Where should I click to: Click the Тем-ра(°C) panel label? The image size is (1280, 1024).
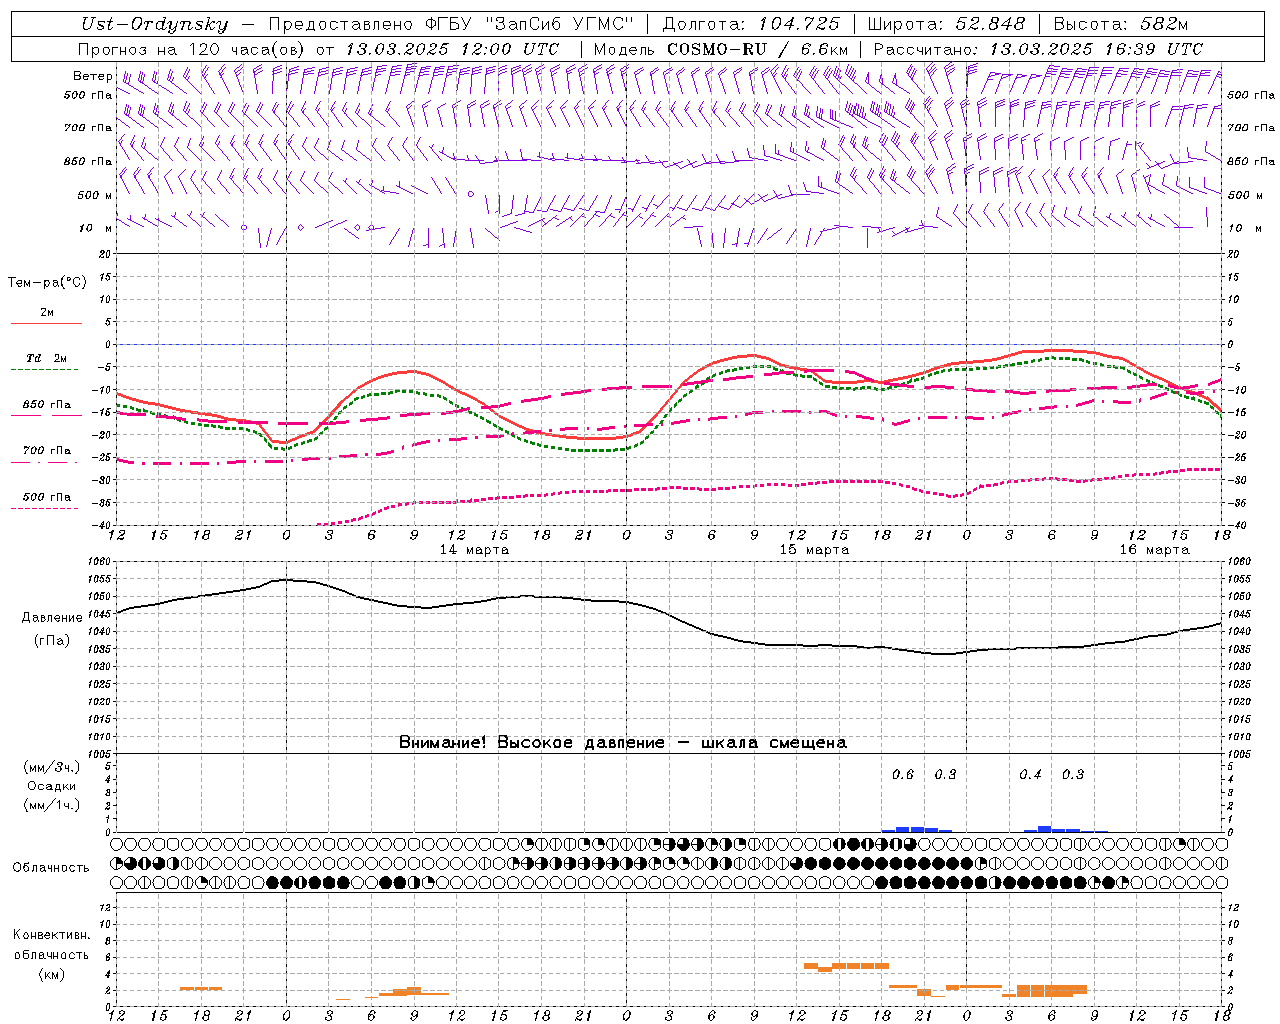[47, 283]
